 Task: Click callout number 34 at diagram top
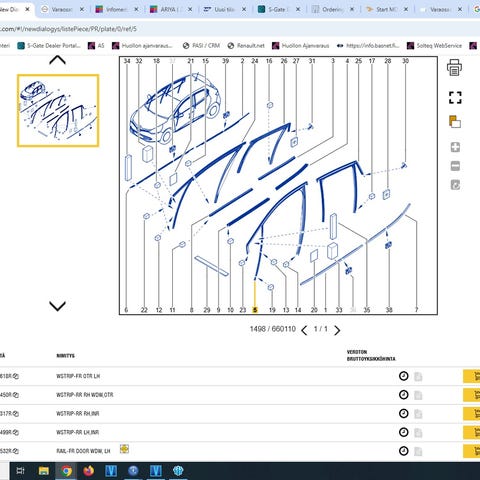click(x=127, y=61)
